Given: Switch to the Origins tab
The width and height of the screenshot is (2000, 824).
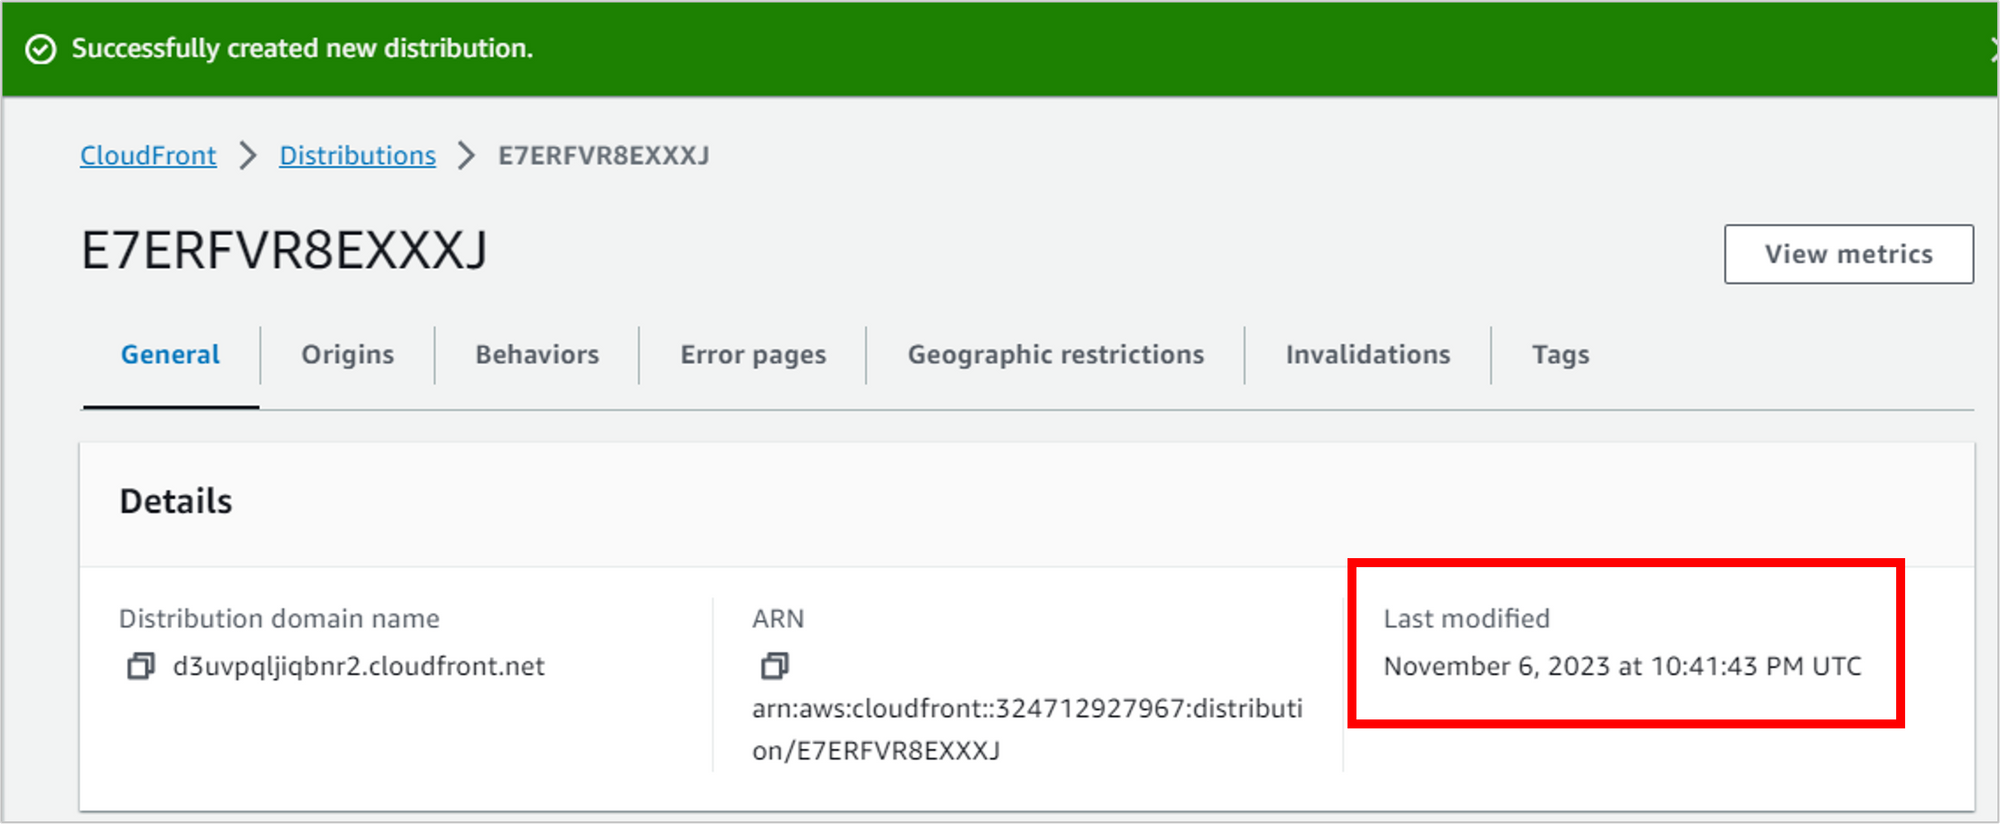Looking at the screenshot, I should click(348, 355).
